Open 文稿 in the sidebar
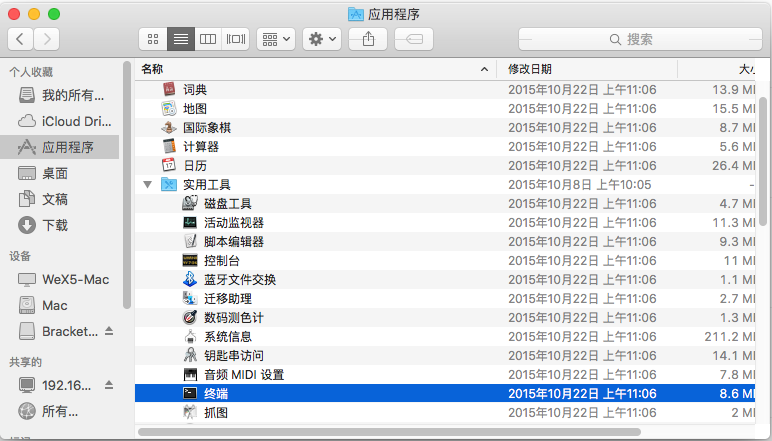772x441 pixels. pos(61,199)
